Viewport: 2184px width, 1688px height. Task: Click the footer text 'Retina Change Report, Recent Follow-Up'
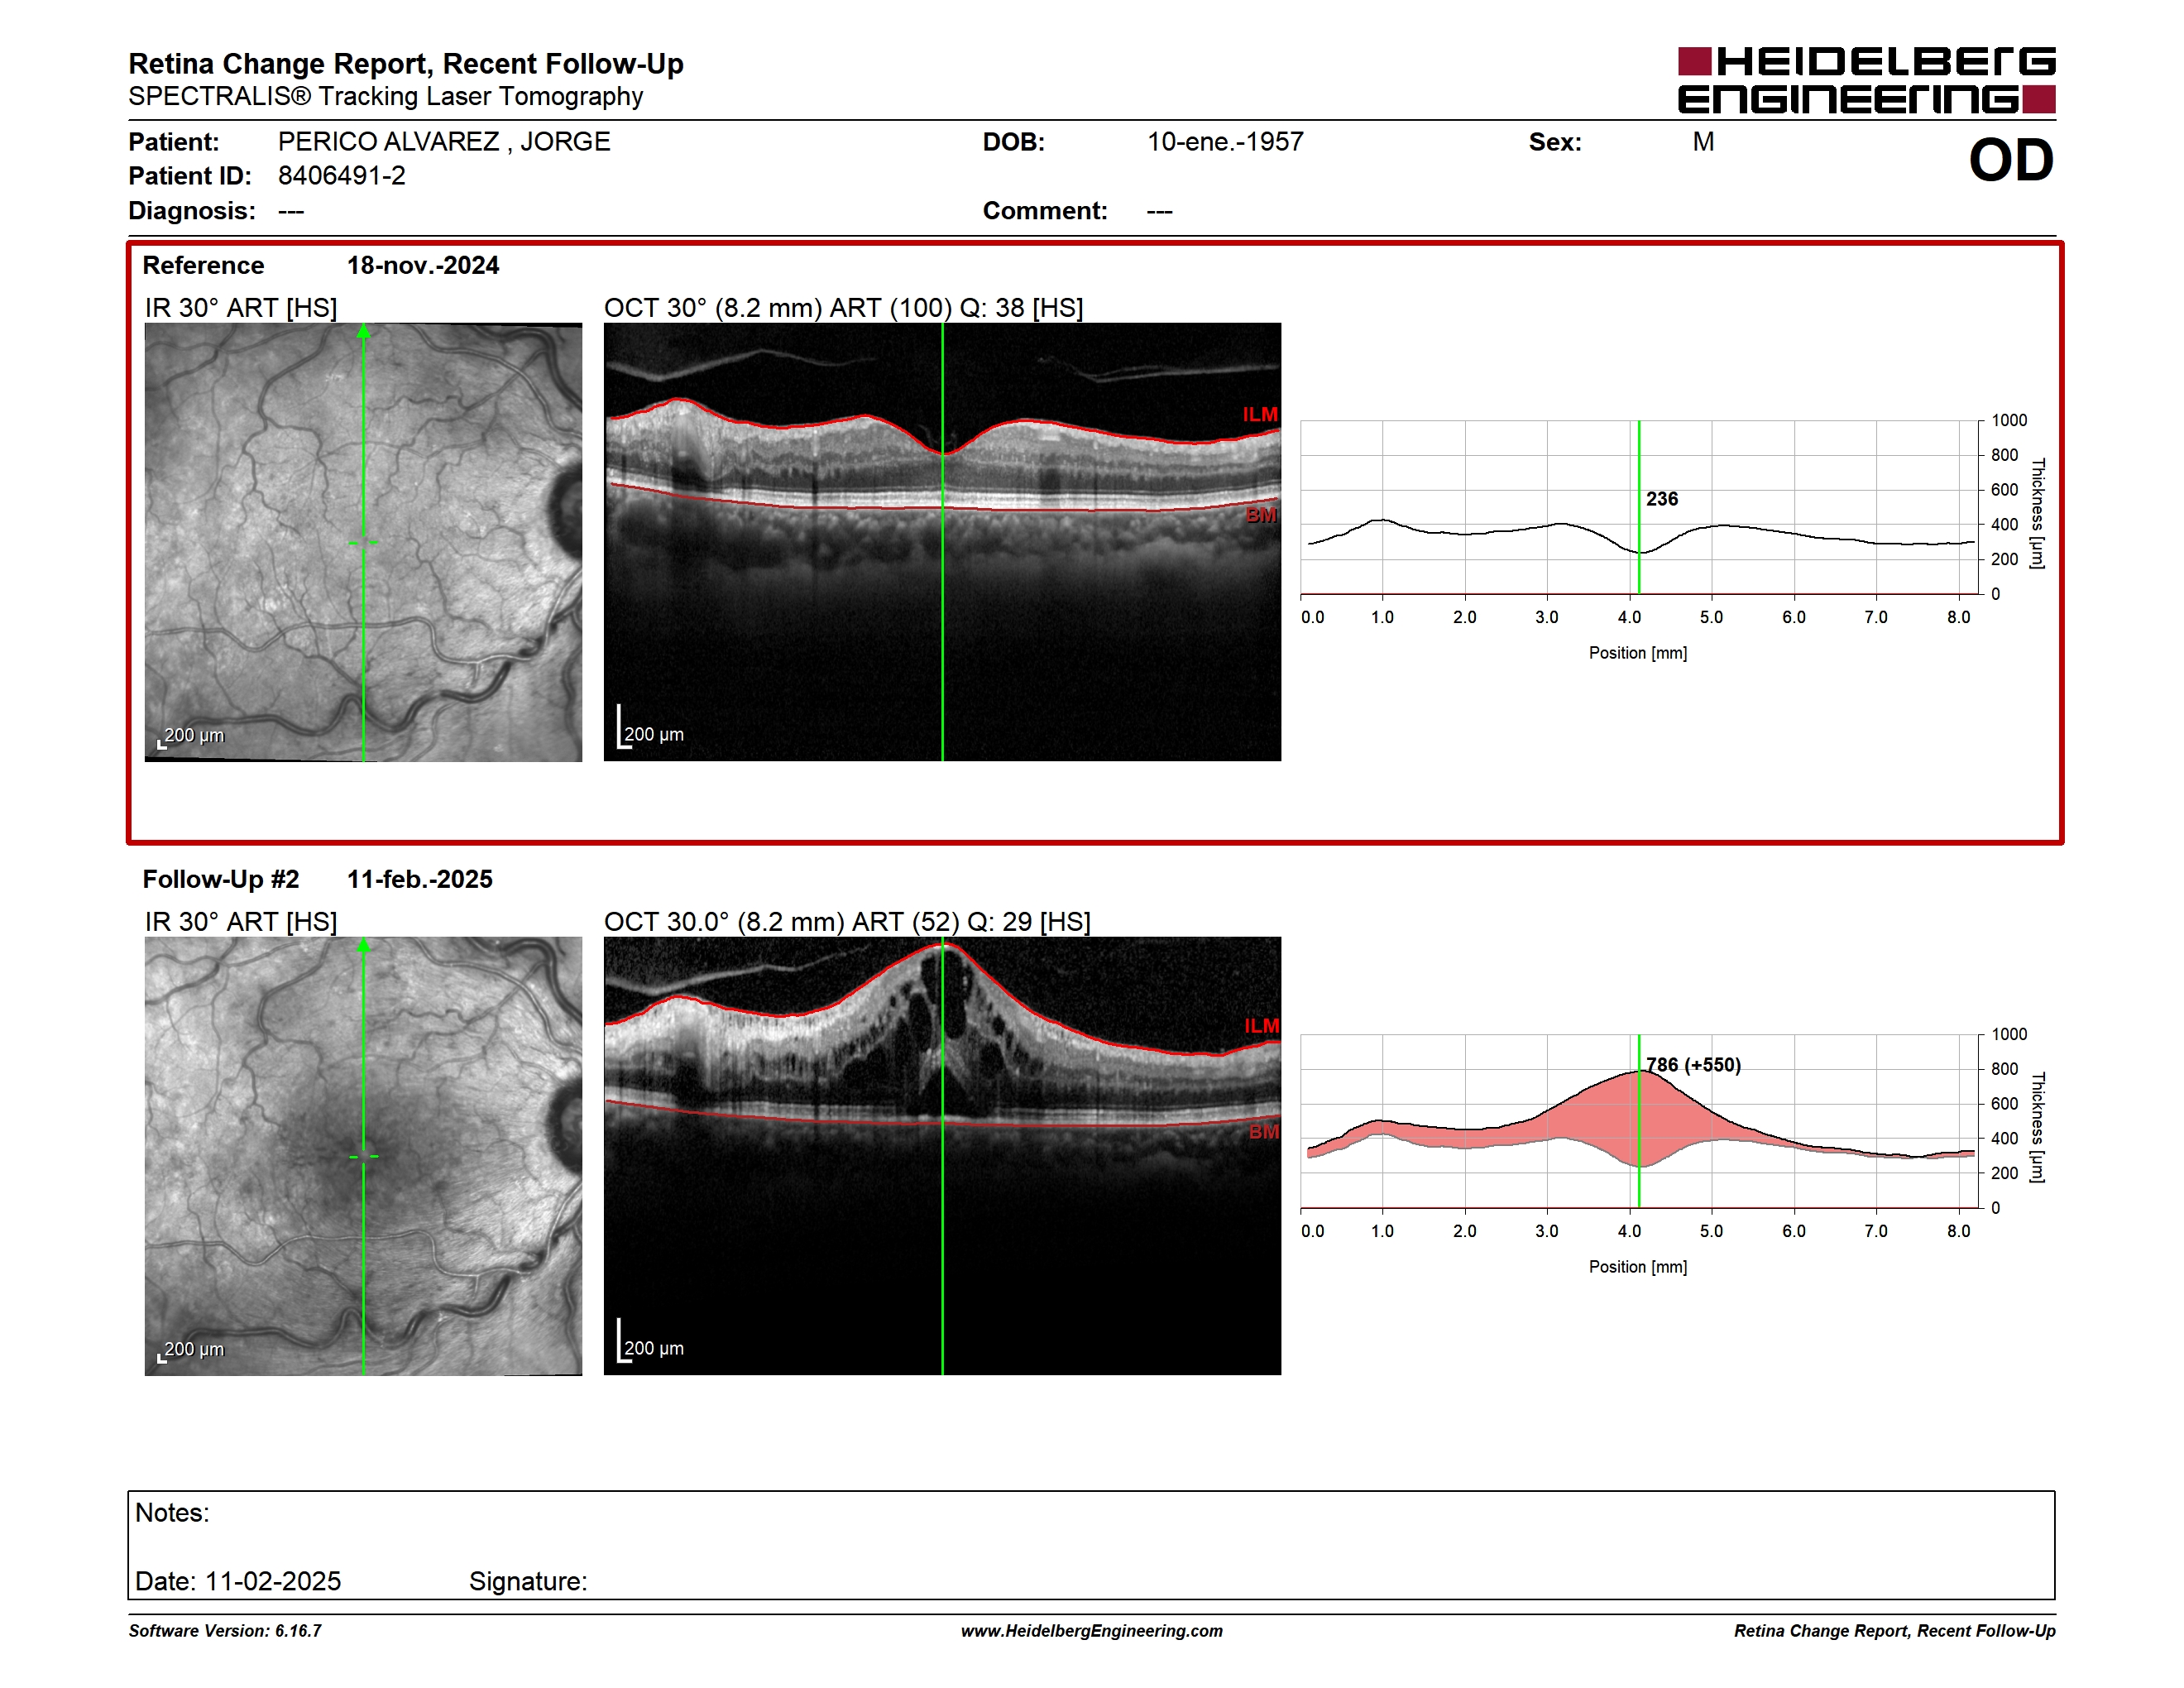pos(1895,1631)
